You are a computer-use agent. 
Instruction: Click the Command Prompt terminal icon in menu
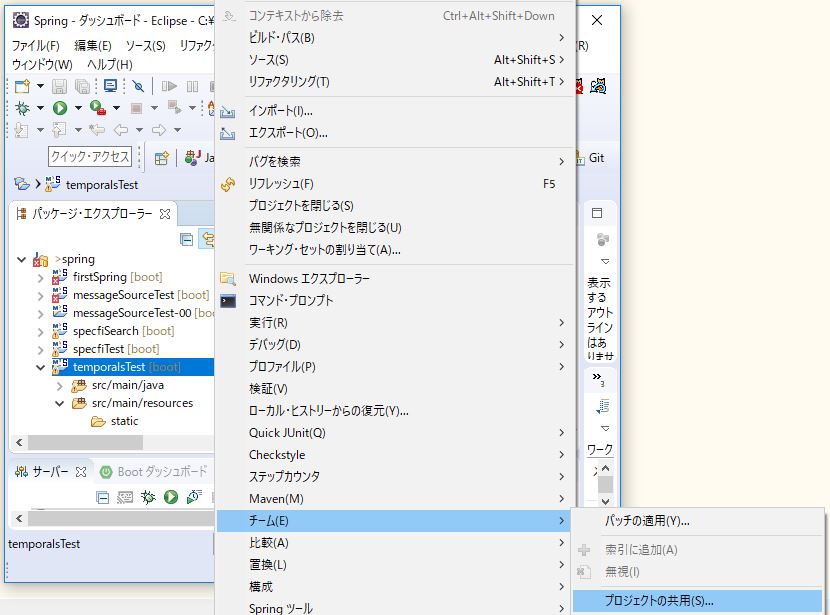[228, 301]
